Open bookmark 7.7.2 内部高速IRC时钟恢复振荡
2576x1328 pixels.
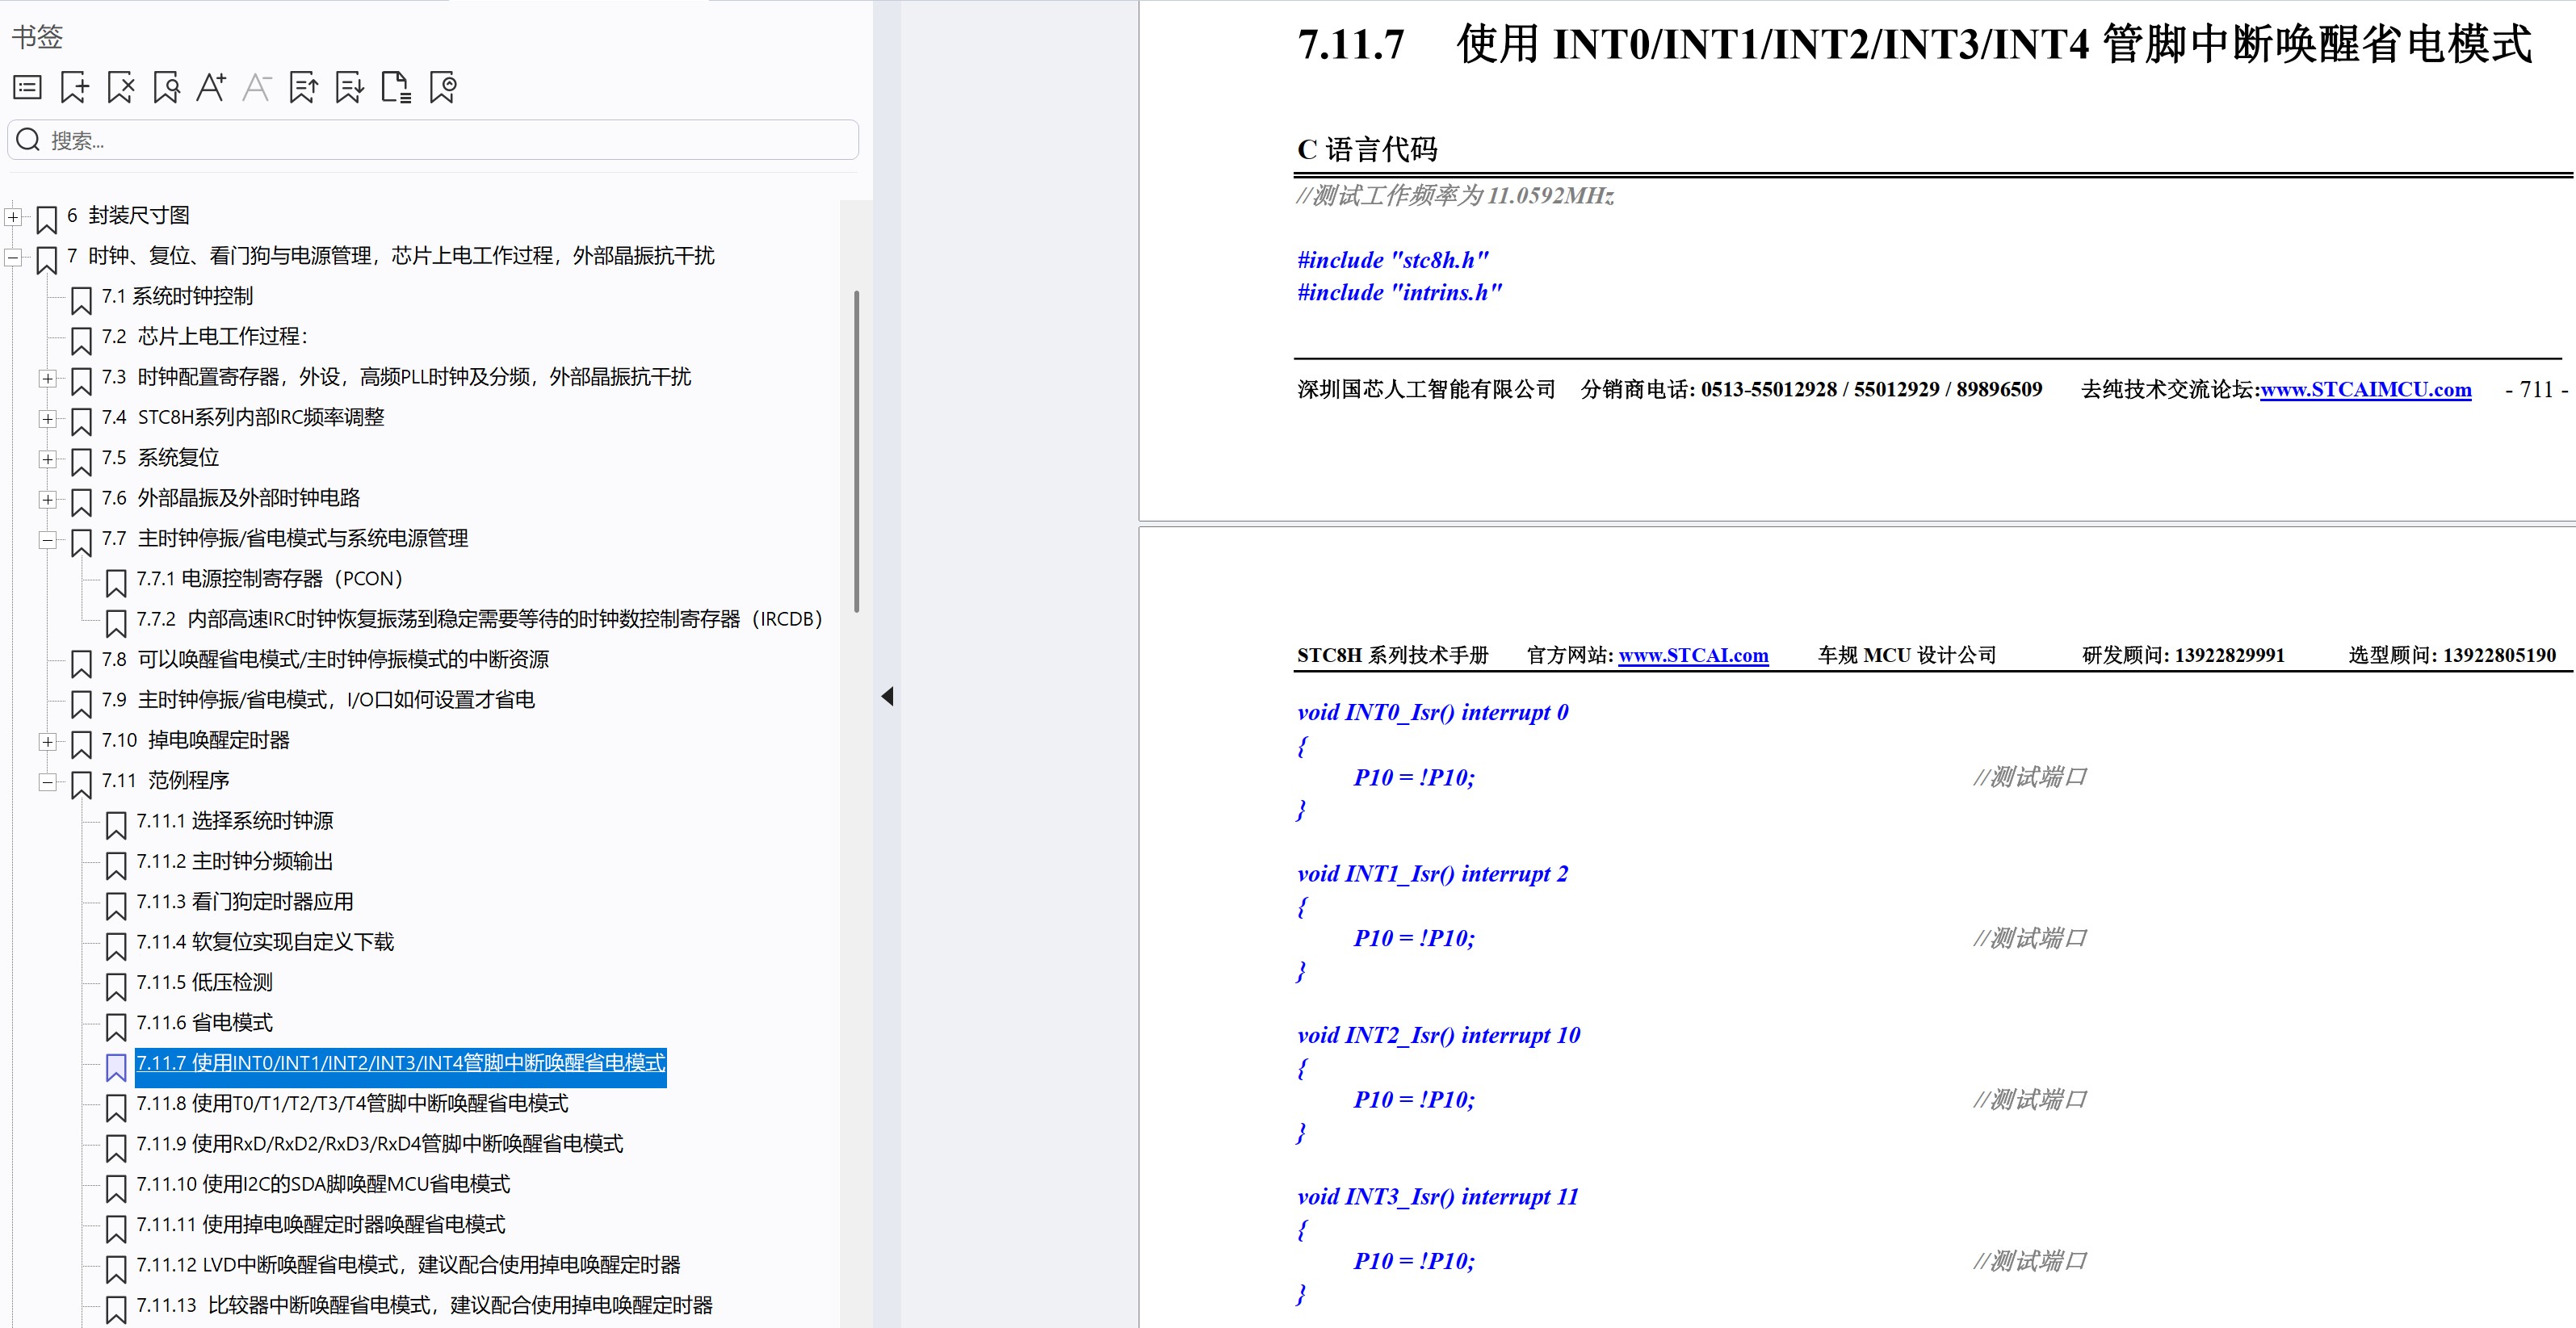click(479, 619)
